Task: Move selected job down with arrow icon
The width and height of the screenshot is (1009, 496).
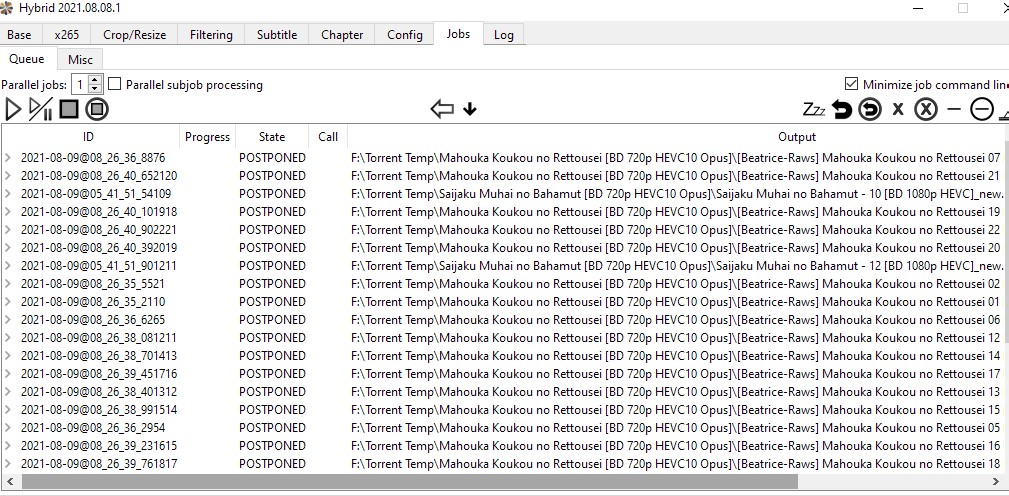Action: pyautogui.click(x=470, y=110)
